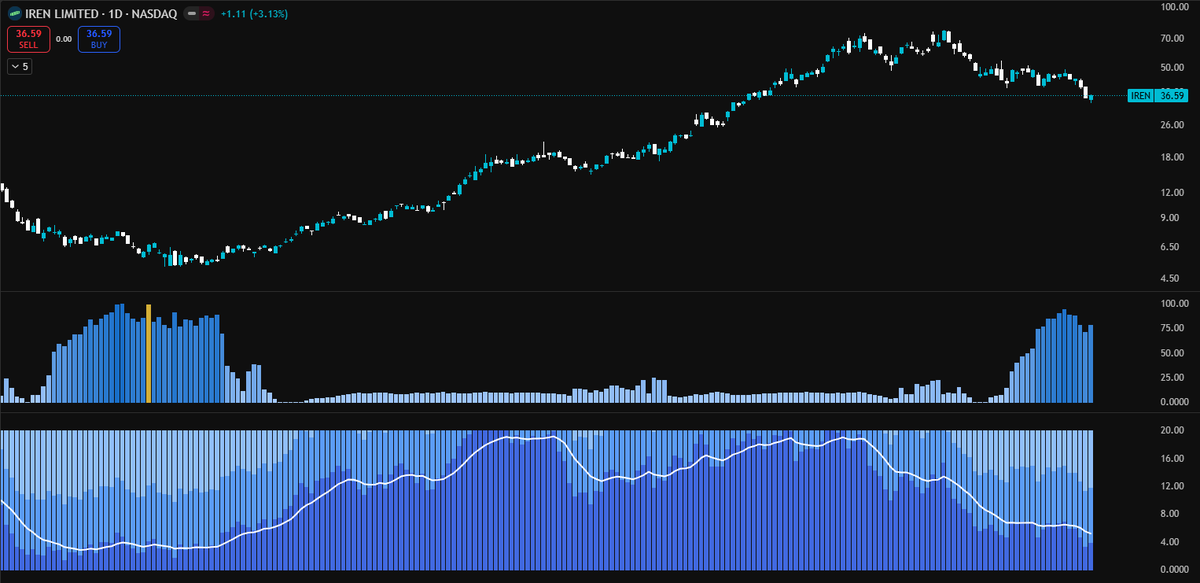
Task: Click the gray dash market status icon
Action: pos(192,14)
